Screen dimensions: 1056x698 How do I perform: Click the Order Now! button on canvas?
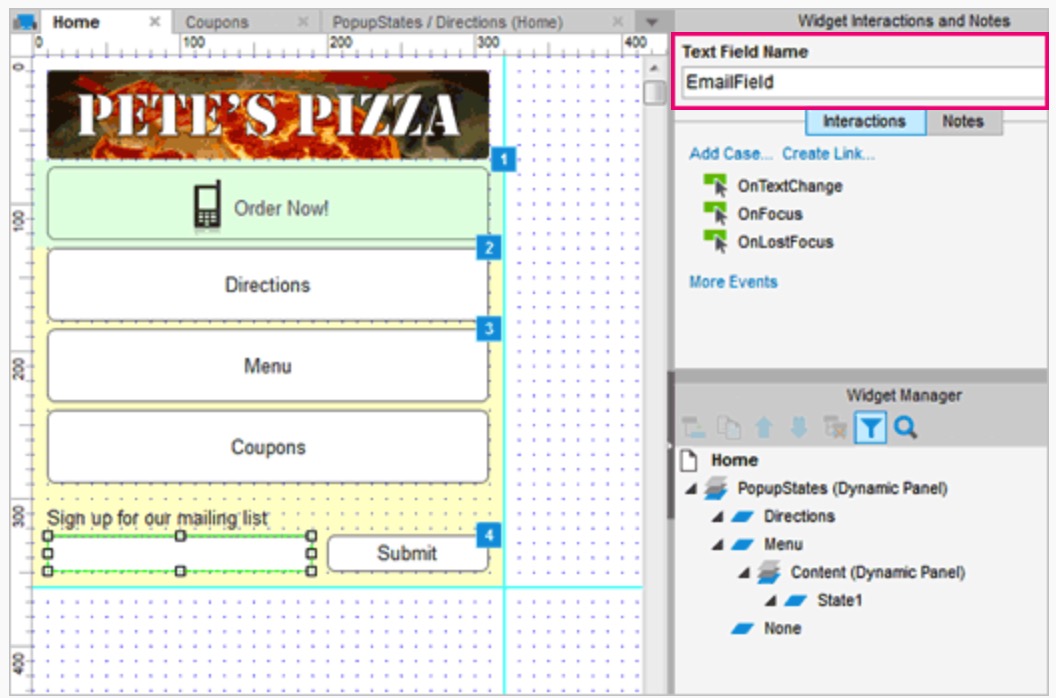[268, 203]
